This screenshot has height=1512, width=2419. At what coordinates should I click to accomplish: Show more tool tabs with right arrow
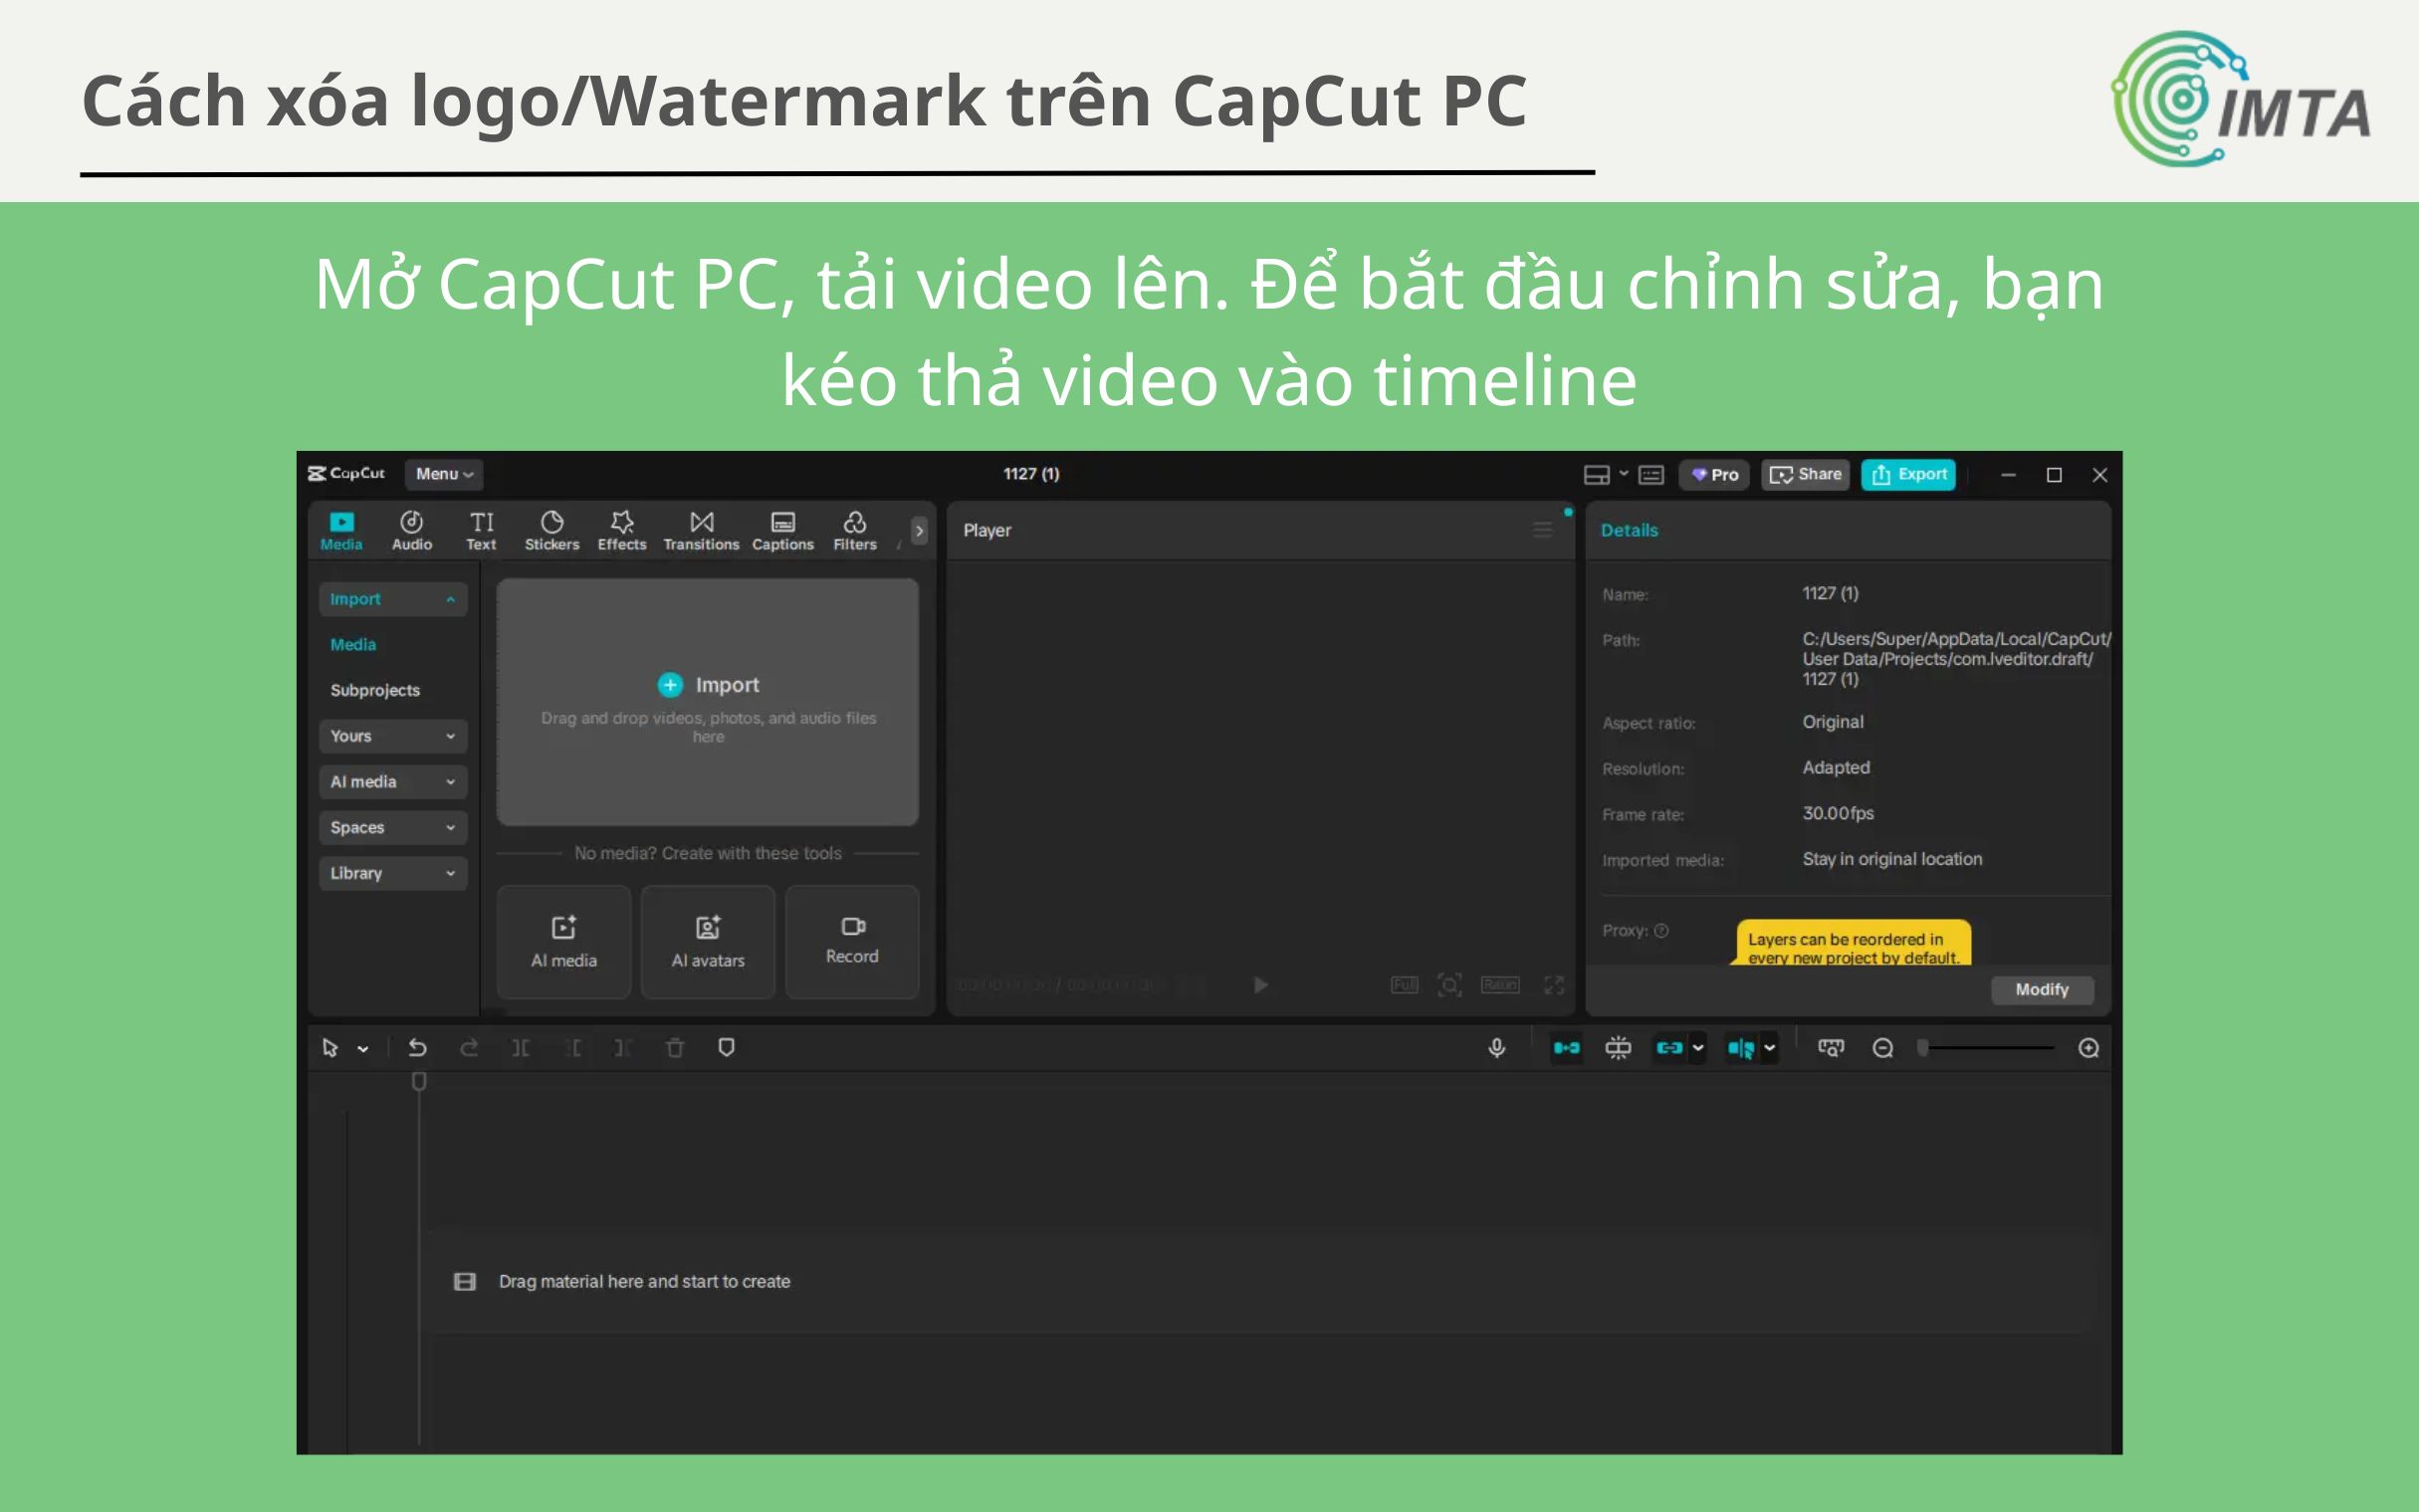919,531
